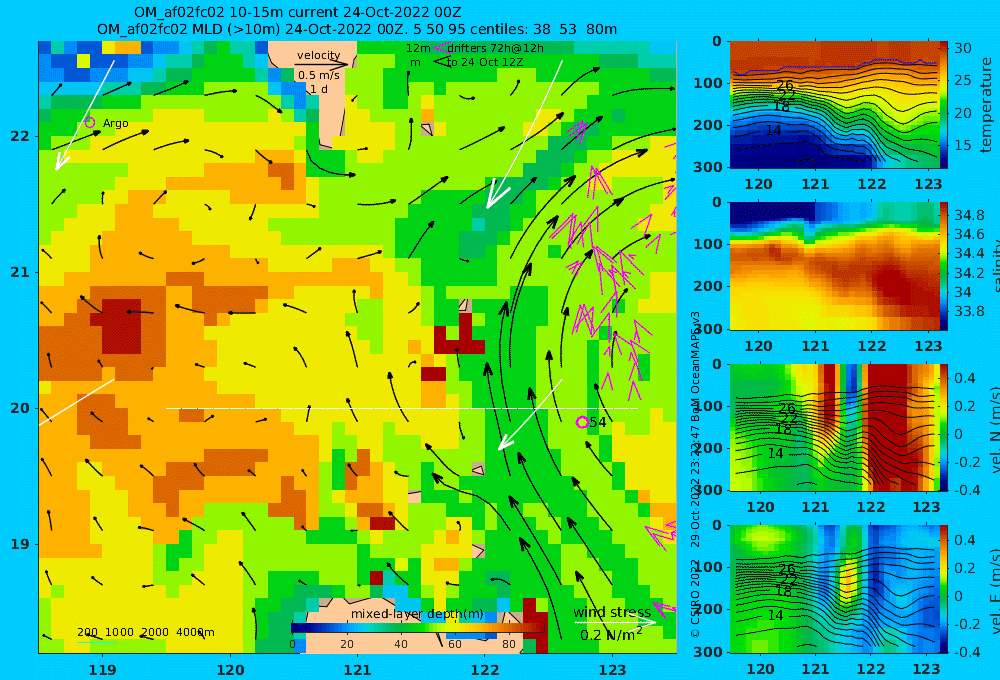The width and height of the screenshot is (1000, 680).
Task: Click the vel. N colorbar
Action: (x=943, y=427)
